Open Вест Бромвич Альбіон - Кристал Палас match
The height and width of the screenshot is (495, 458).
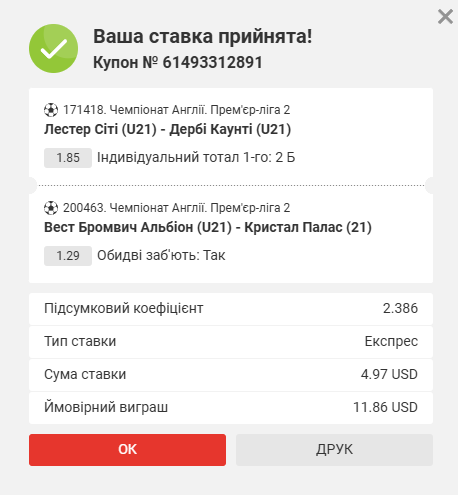(x=208, y=227)
